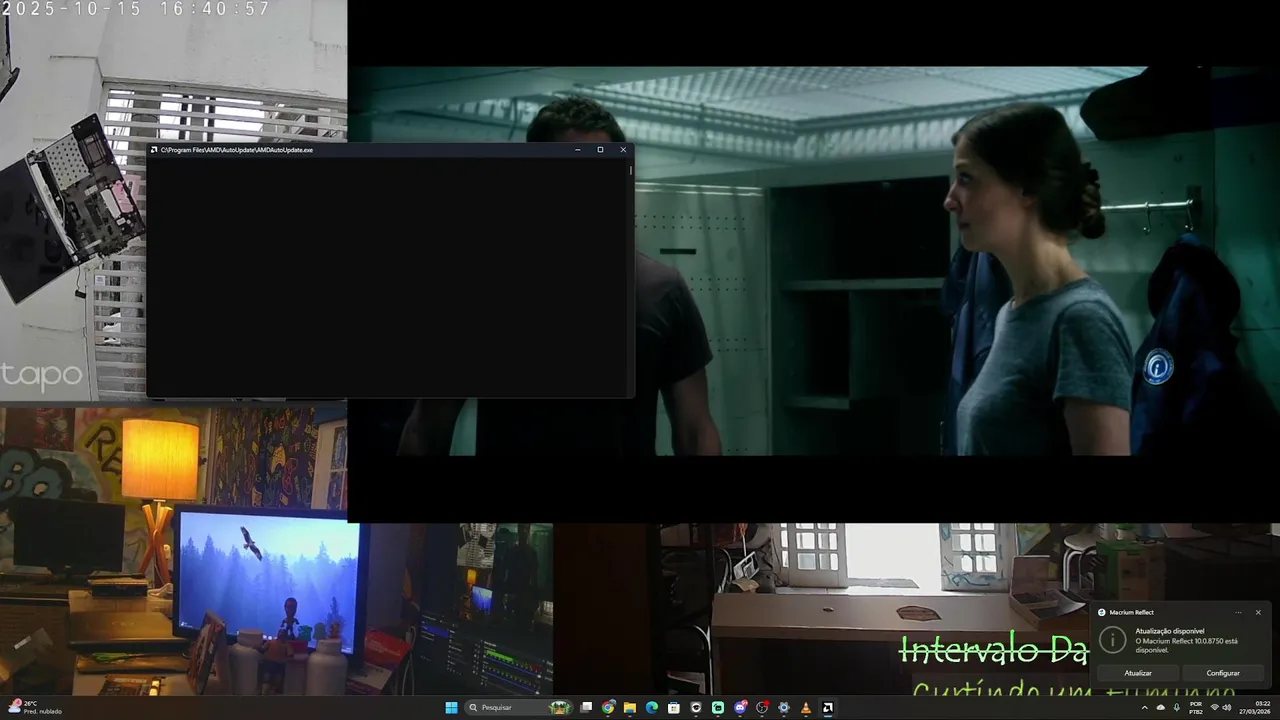Open Microsoft Store from the taskbar
Screen dimensions: 1280x720
(674, 708)
